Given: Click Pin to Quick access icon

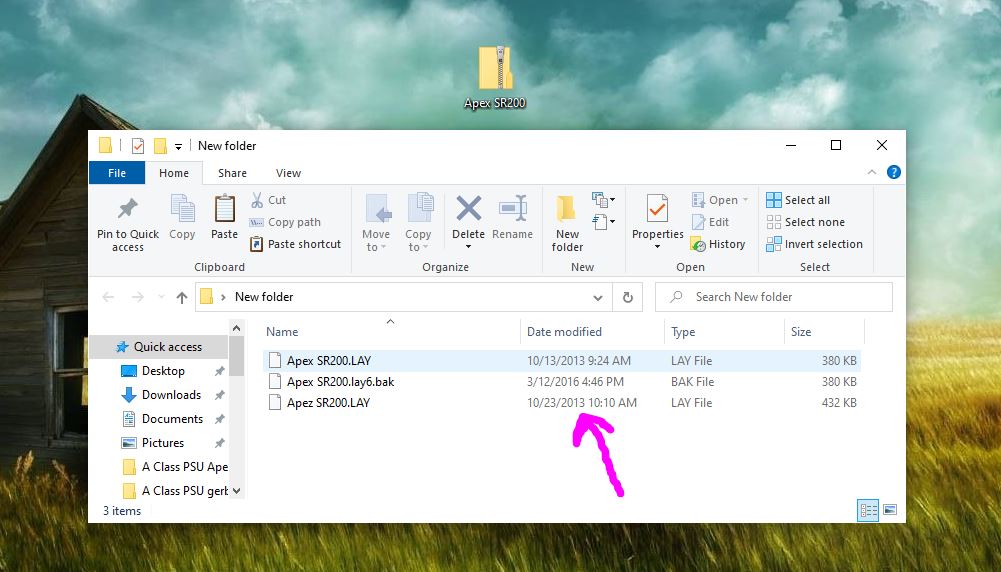Looking at the screenshot, I should click(128, 209).
